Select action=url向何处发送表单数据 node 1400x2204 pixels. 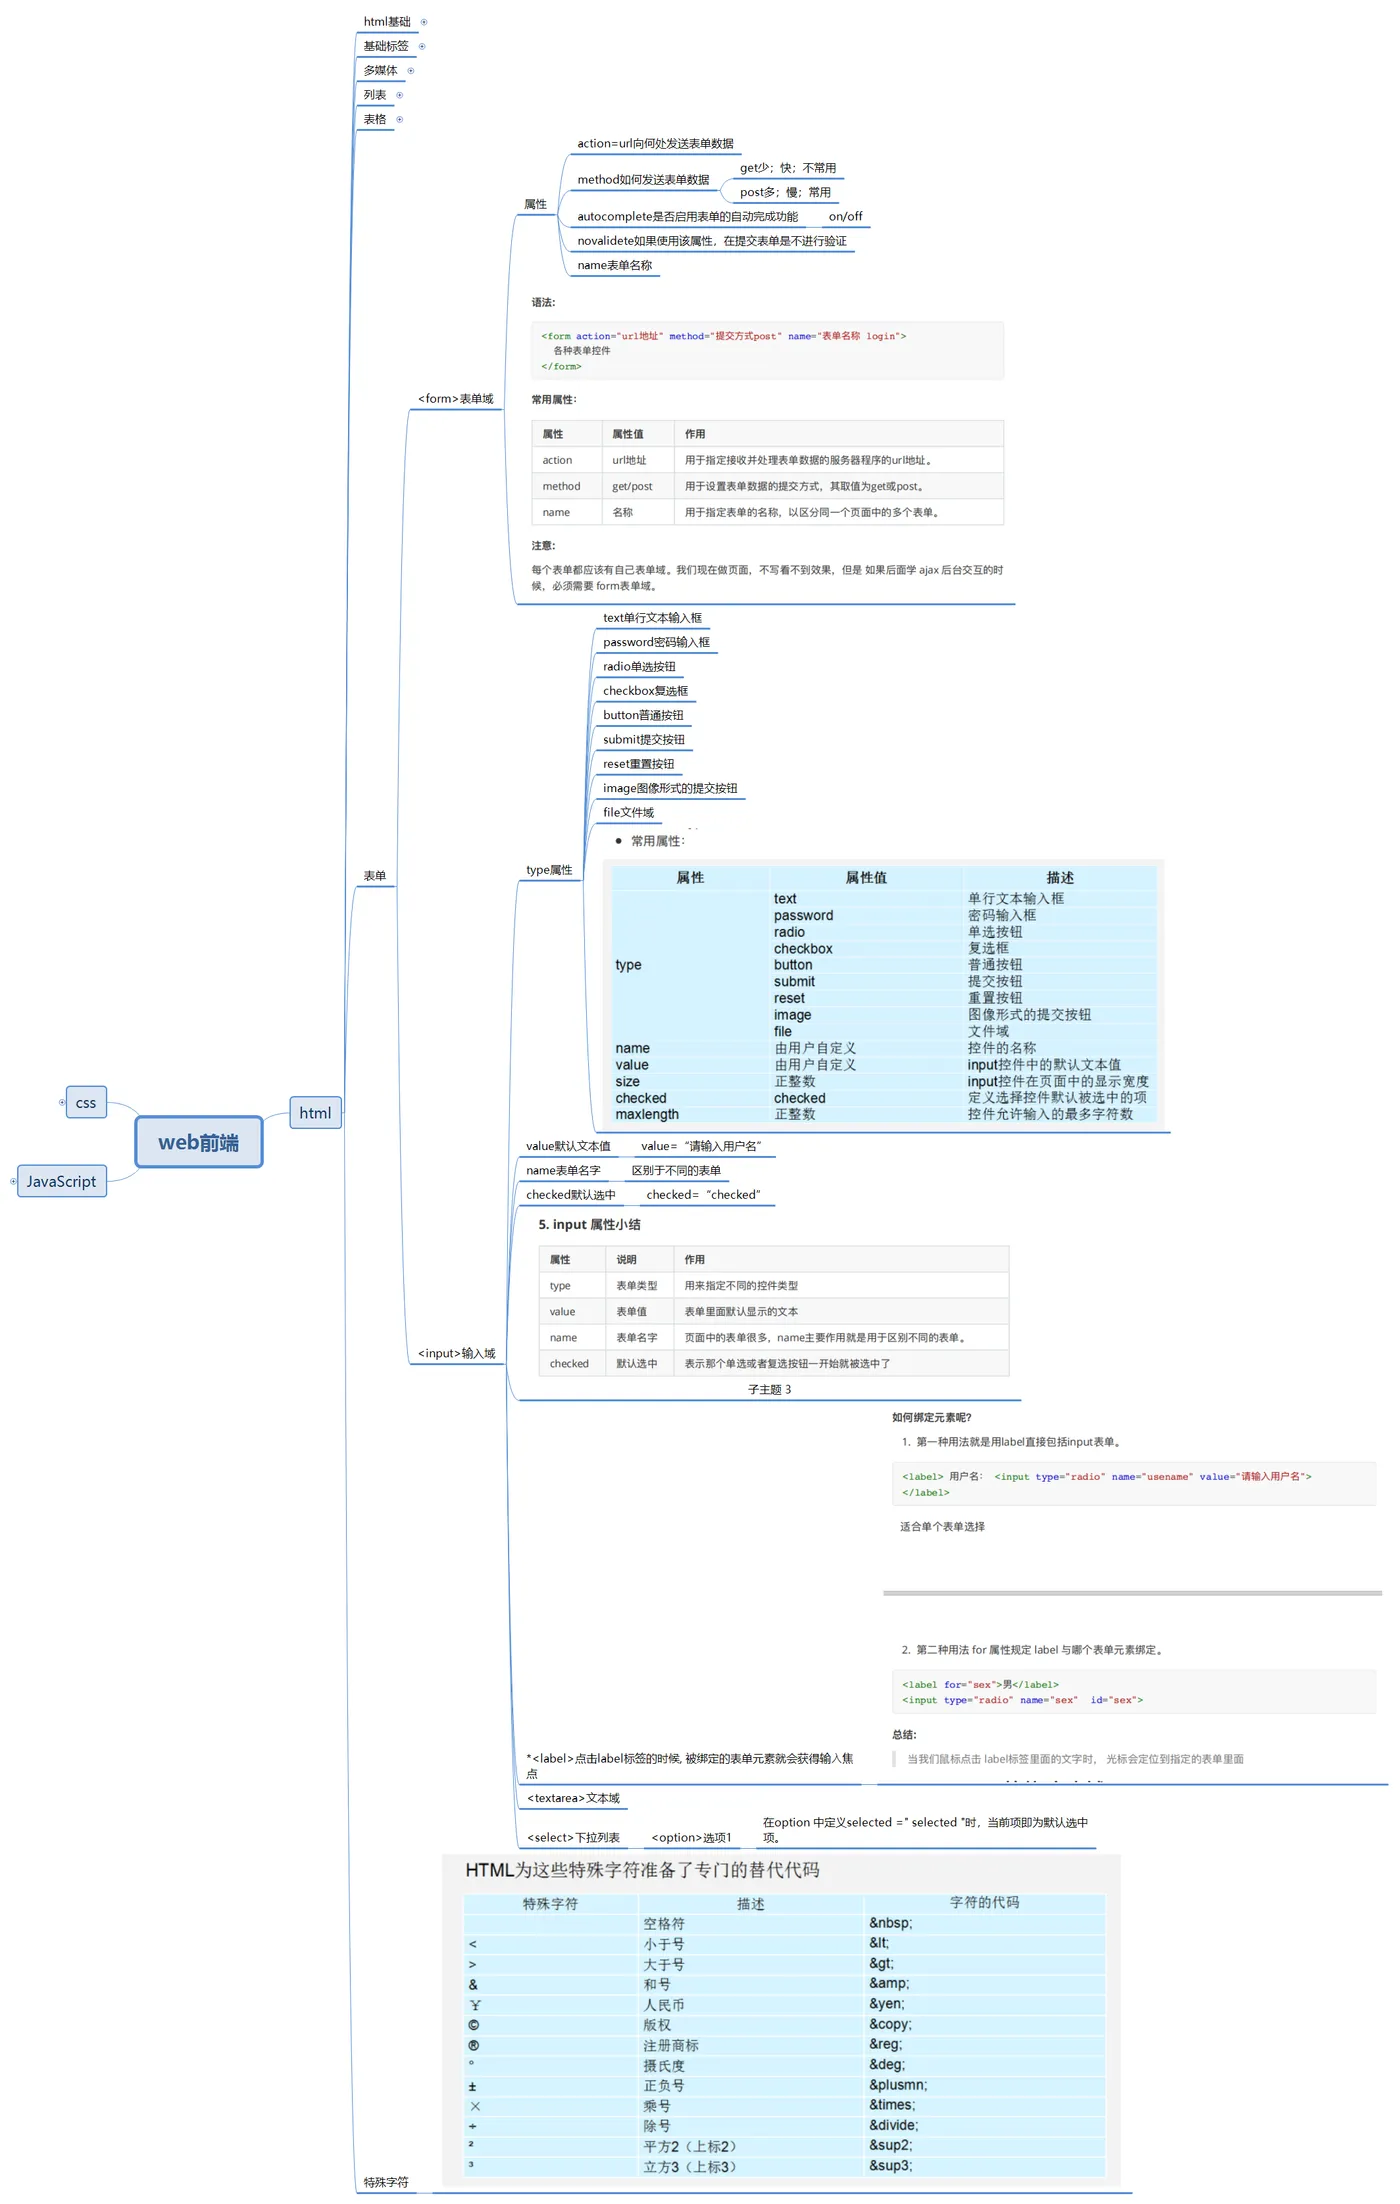[656, 144]
